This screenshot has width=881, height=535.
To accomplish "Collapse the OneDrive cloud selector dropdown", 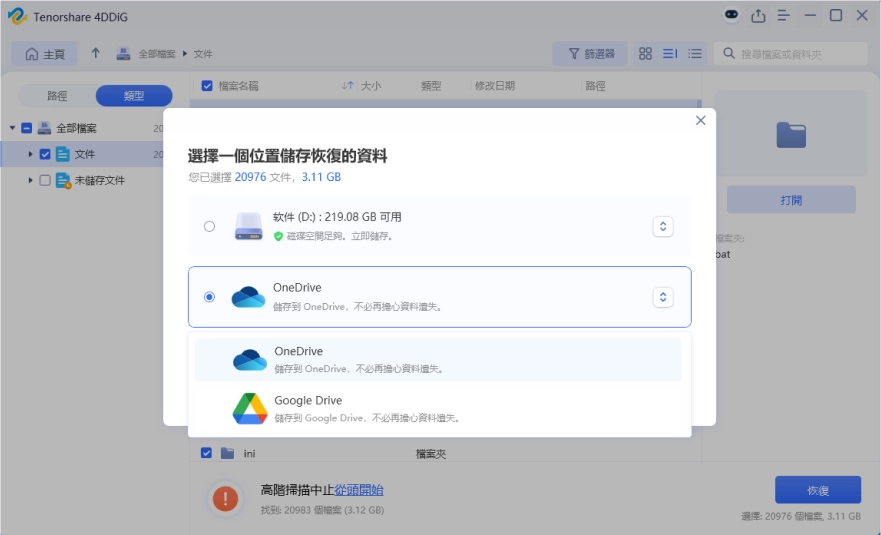I will pos(662,297).
